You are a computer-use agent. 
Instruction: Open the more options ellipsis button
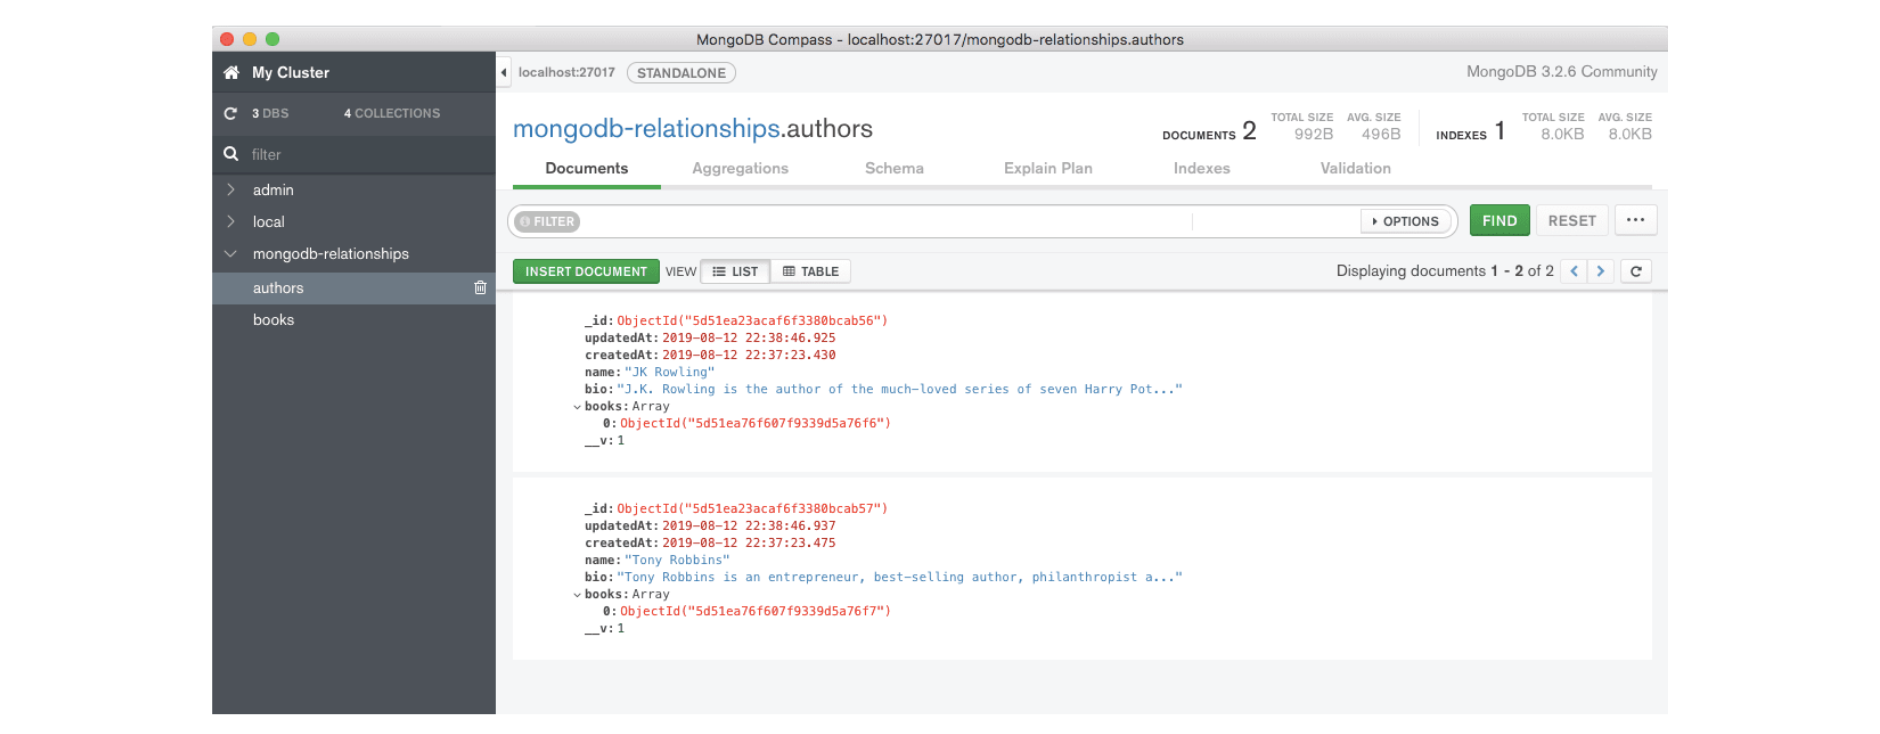pos(1636,220)
